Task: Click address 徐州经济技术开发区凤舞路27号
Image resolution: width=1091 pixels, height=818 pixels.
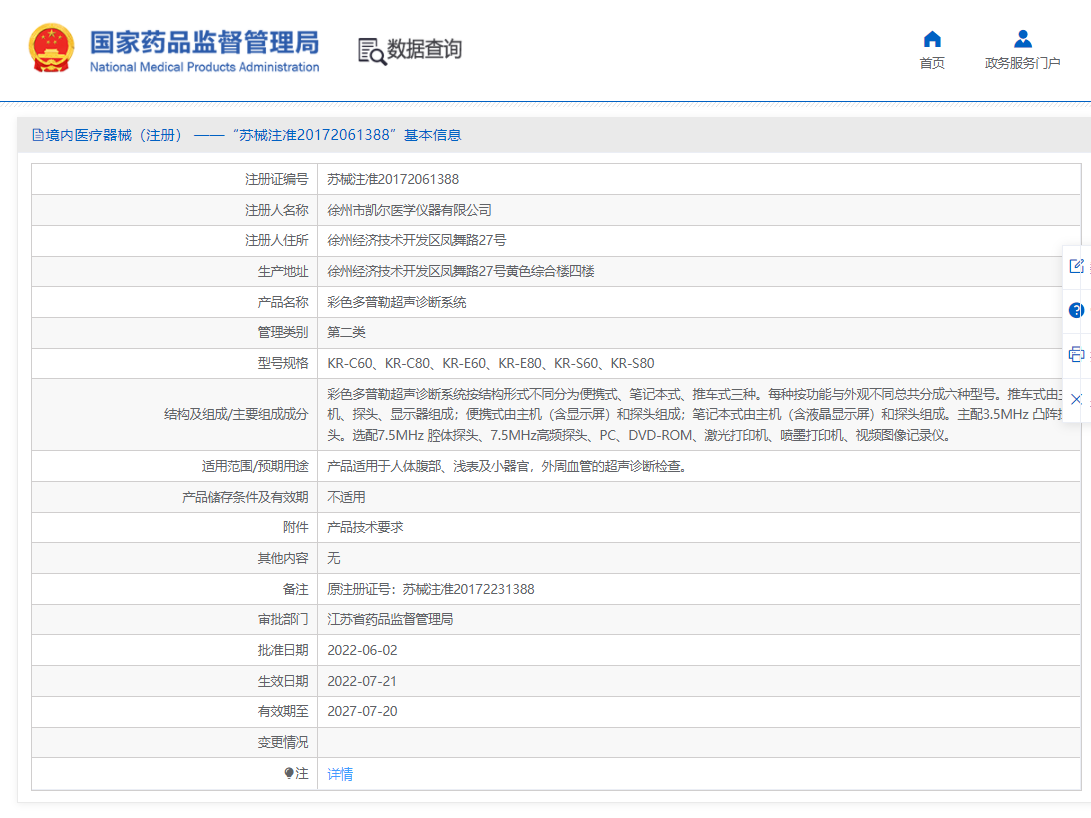Action: point(417,241)
